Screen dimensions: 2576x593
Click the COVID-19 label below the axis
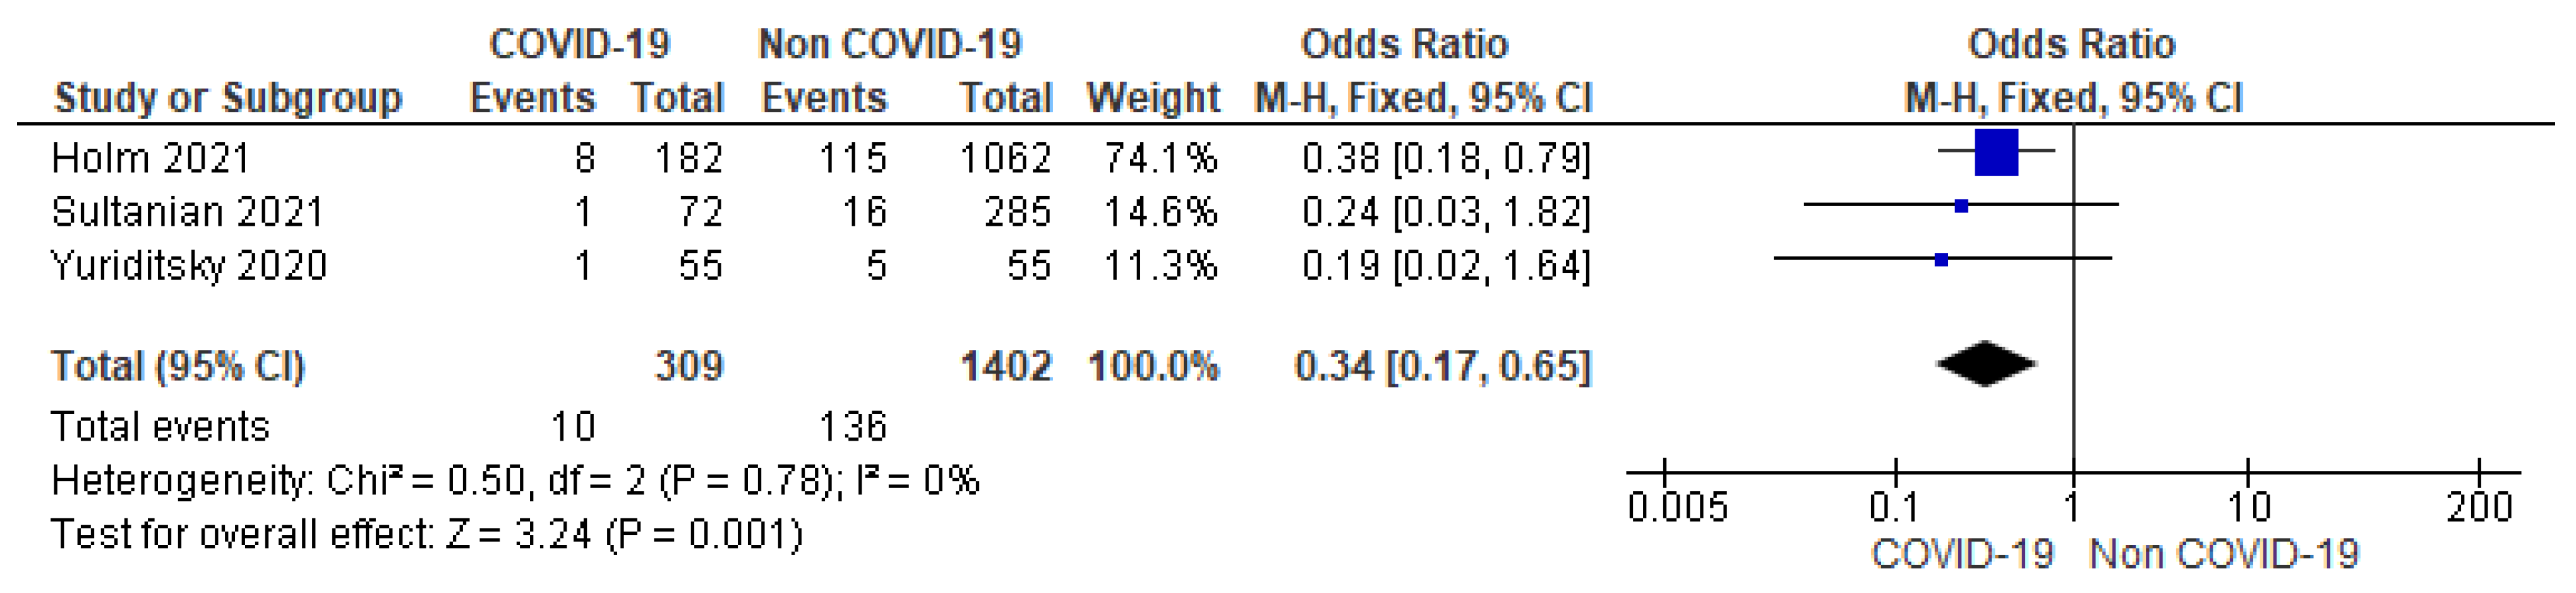(1962, 554)
